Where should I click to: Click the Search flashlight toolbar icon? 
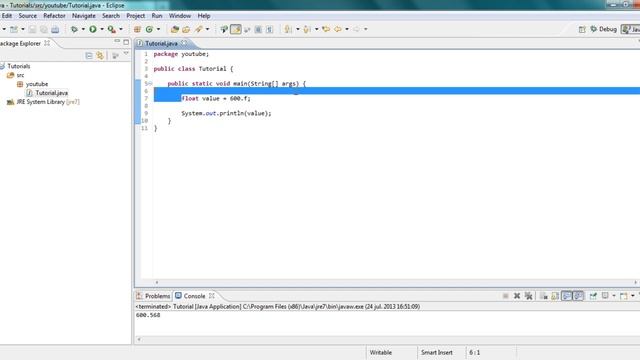click(x=199, y=29)
